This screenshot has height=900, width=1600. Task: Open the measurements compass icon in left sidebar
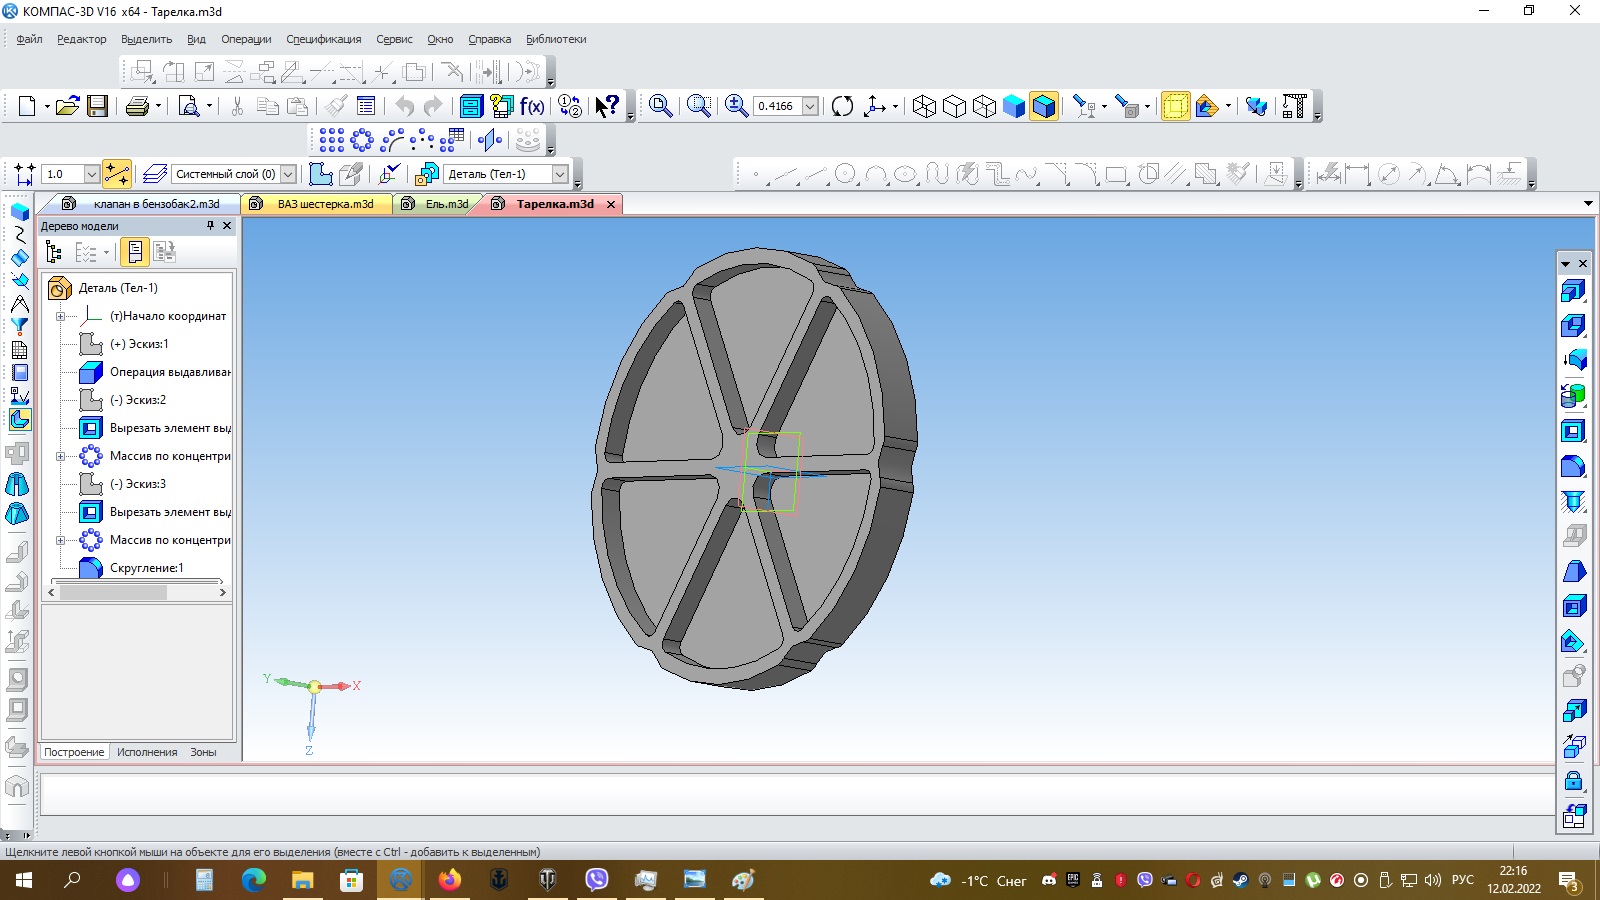(19, 304)
